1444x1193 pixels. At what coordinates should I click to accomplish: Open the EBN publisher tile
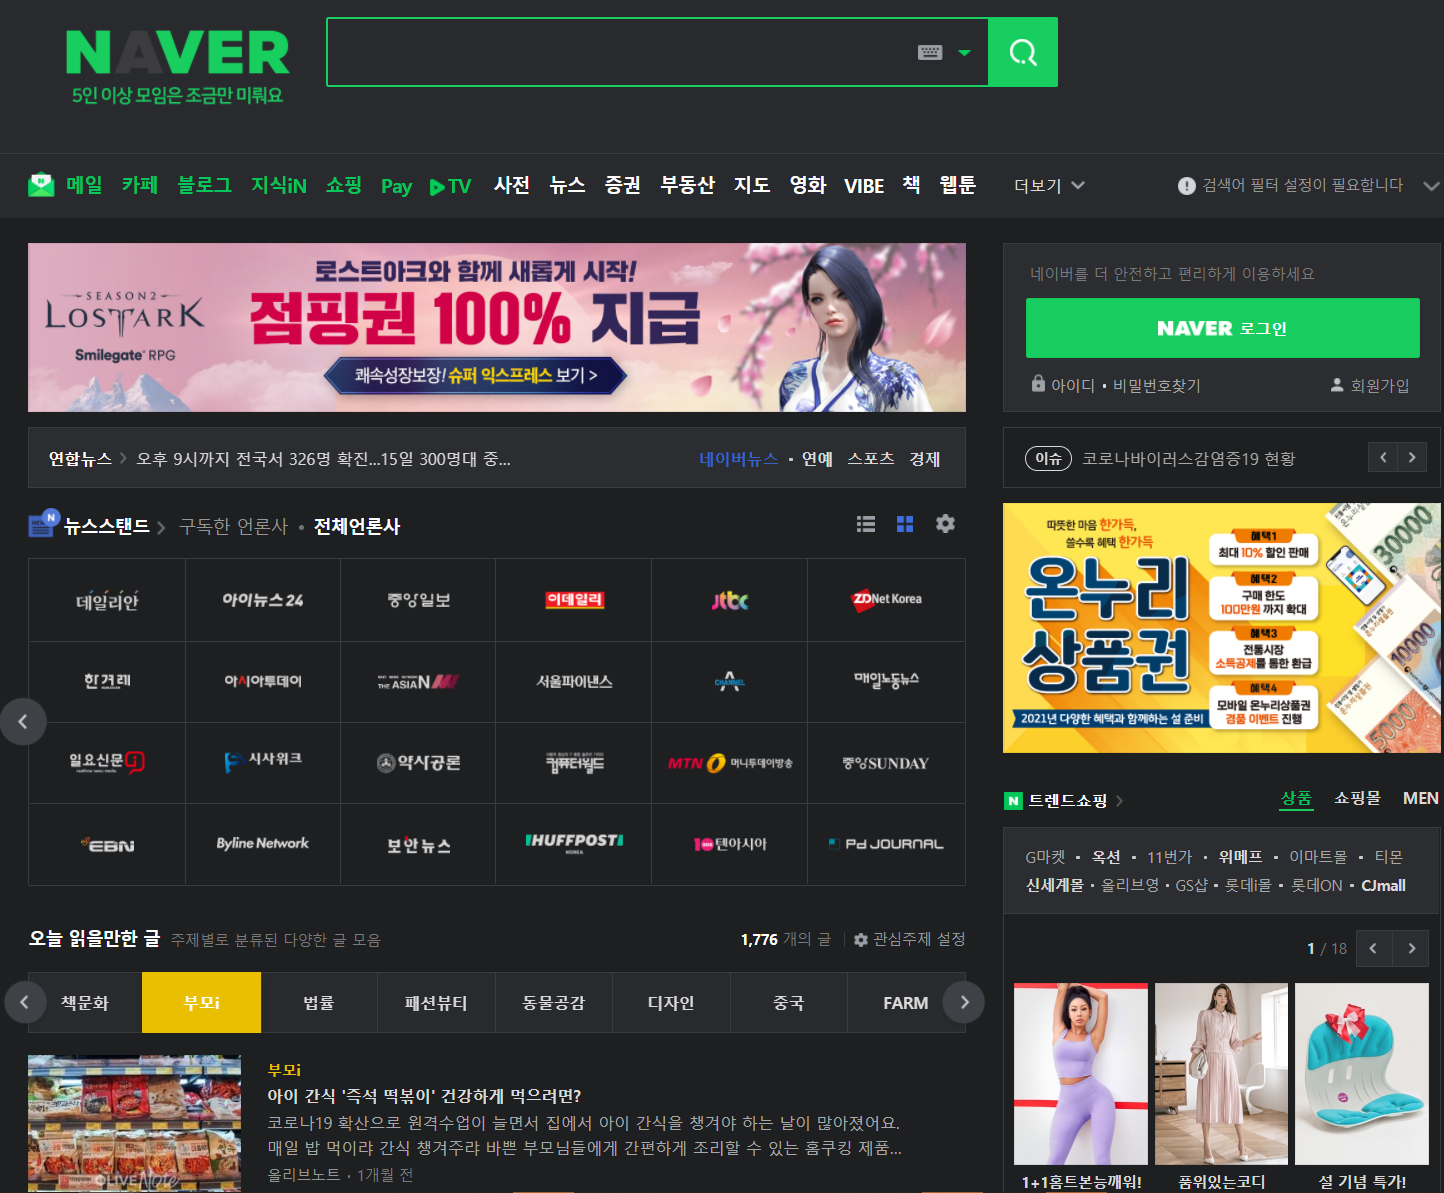[107, 843]
